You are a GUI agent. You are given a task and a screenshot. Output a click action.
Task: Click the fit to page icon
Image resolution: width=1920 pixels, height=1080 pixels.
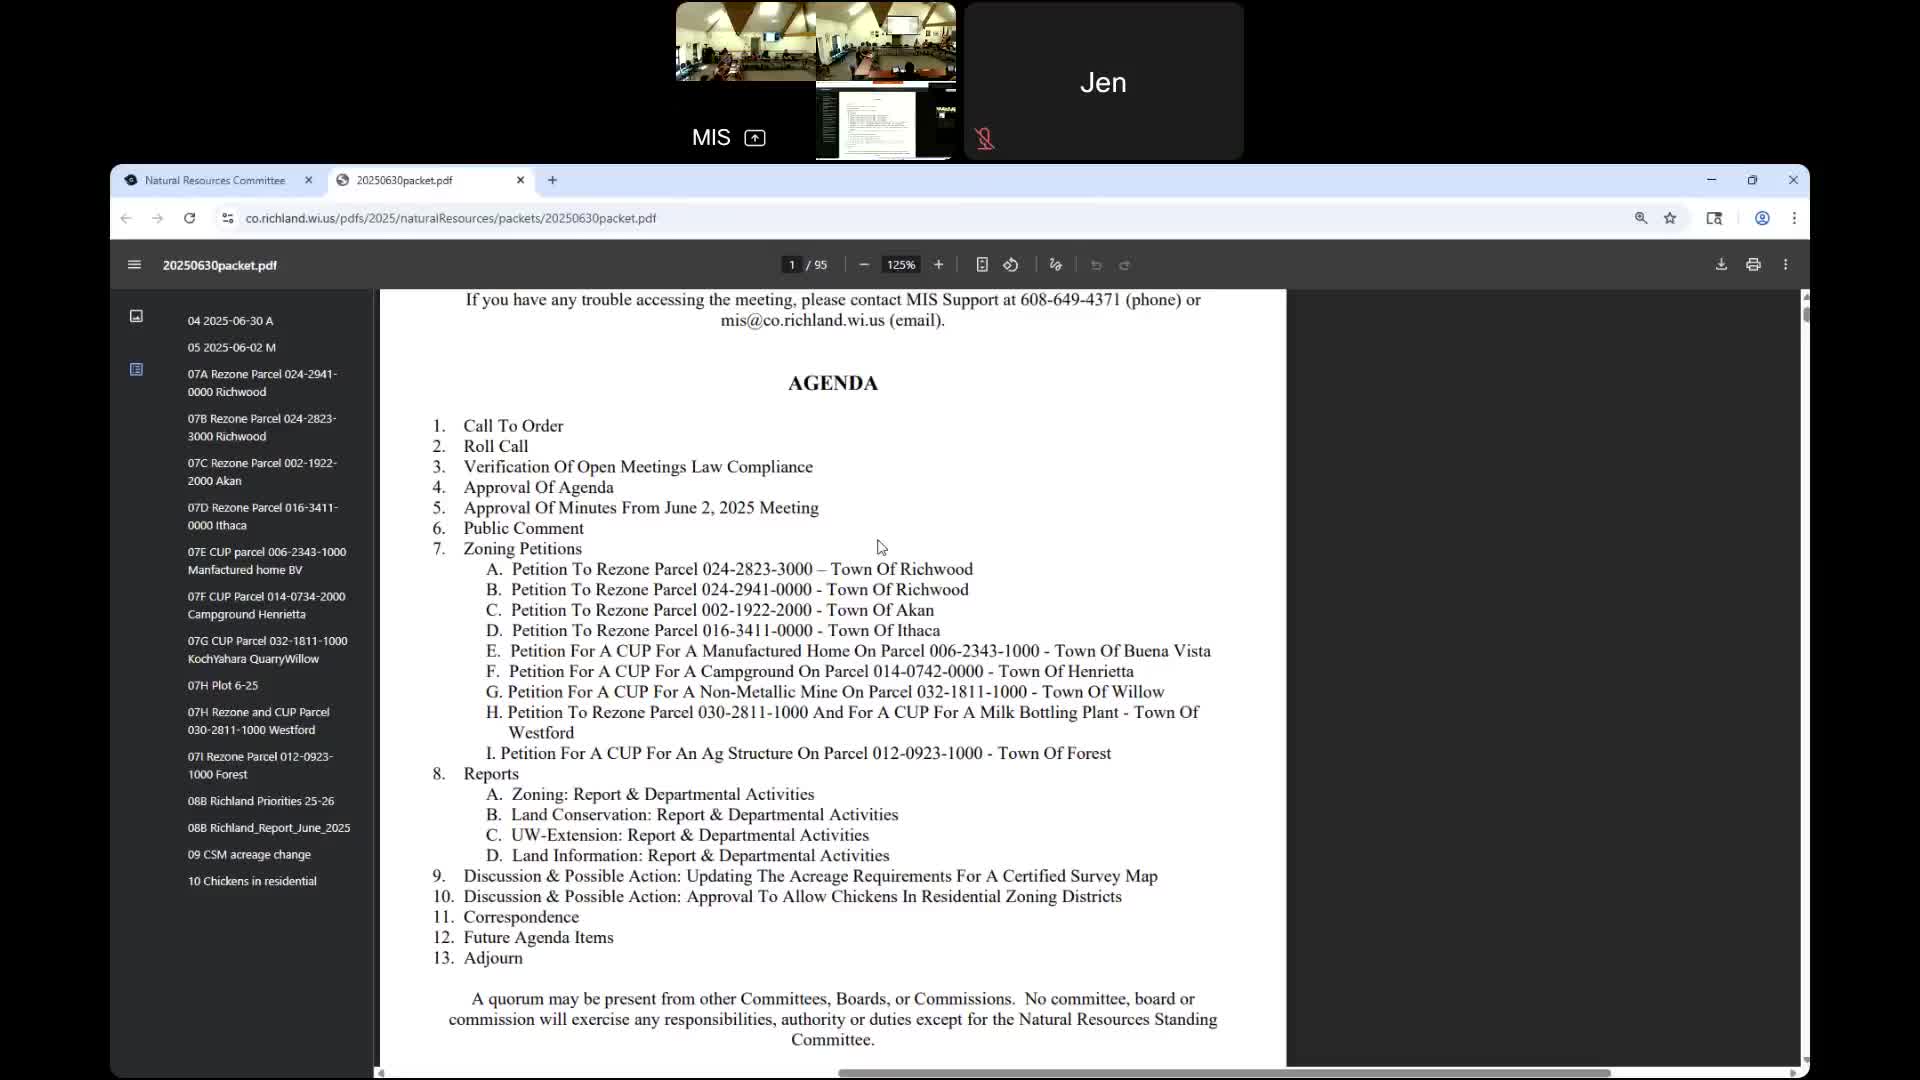[982, 265]
